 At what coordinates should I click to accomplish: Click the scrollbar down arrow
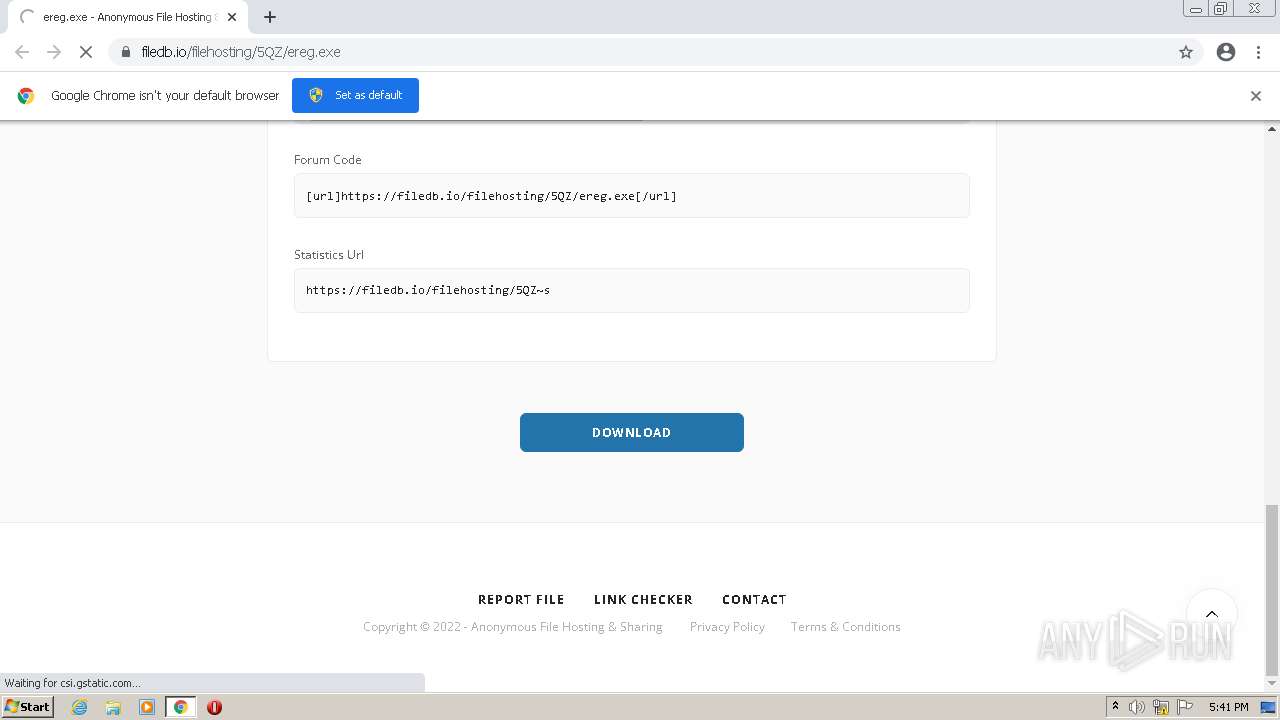pyautogui.click(x=1272, y=684)
